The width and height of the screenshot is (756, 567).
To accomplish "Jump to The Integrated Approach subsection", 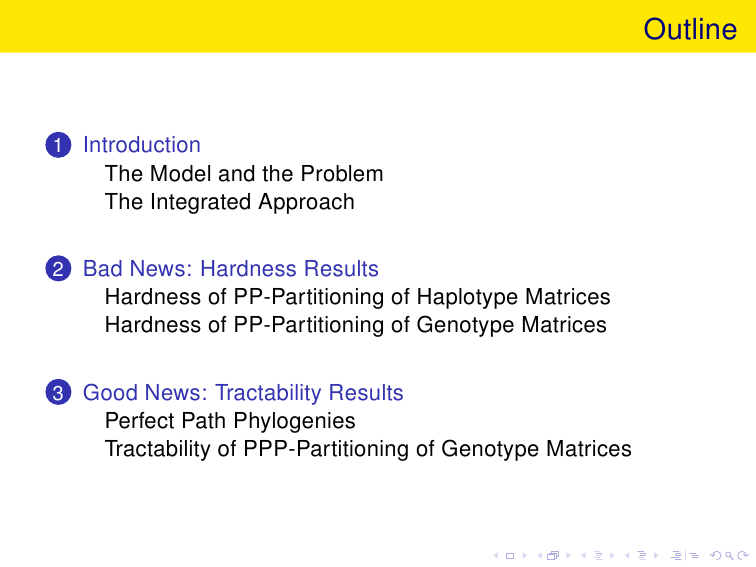I will [x=230, y=202].
